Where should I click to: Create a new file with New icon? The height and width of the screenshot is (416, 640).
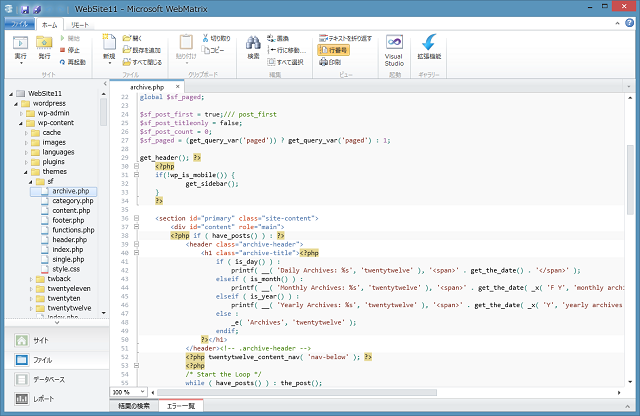coord(109,43)
